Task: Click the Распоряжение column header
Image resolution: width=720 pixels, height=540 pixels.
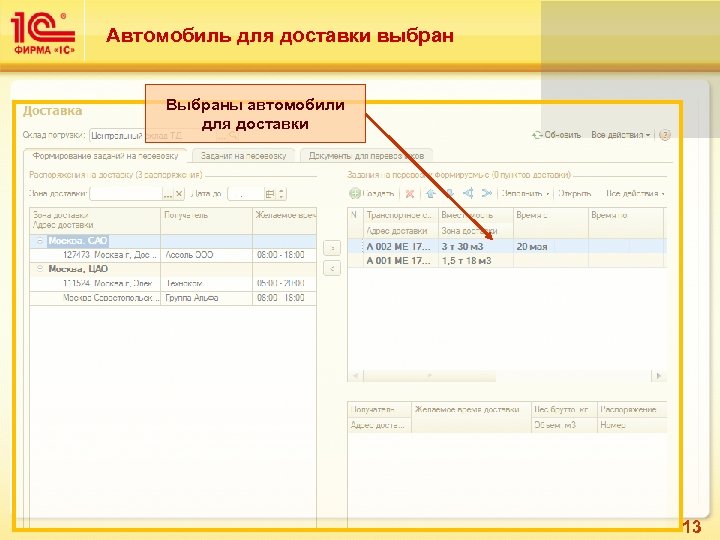Action: click(x=632, y=410)
